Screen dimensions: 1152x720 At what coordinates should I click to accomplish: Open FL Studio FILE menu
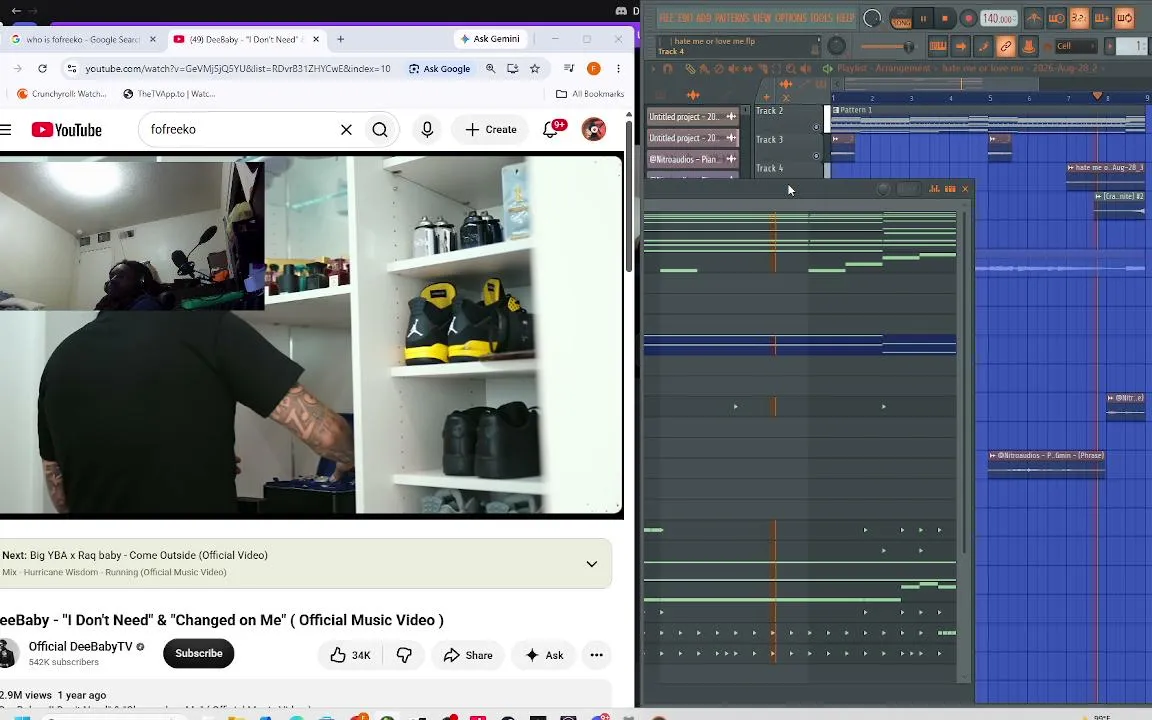pyautogui.click(x=666, y=18)
